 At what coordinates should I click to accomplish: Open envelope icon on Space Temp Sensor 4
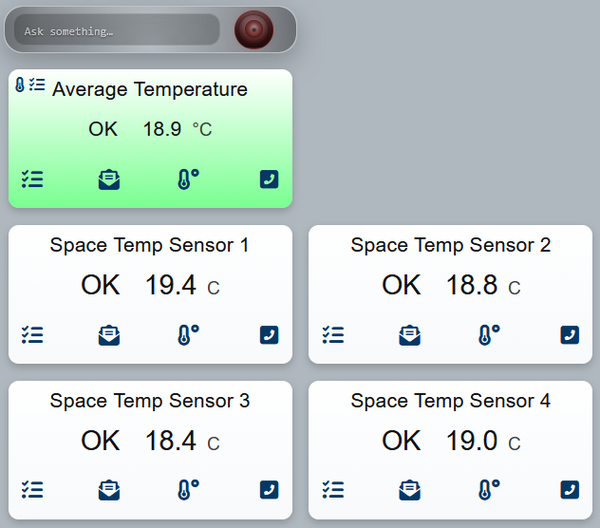[410, 490]
